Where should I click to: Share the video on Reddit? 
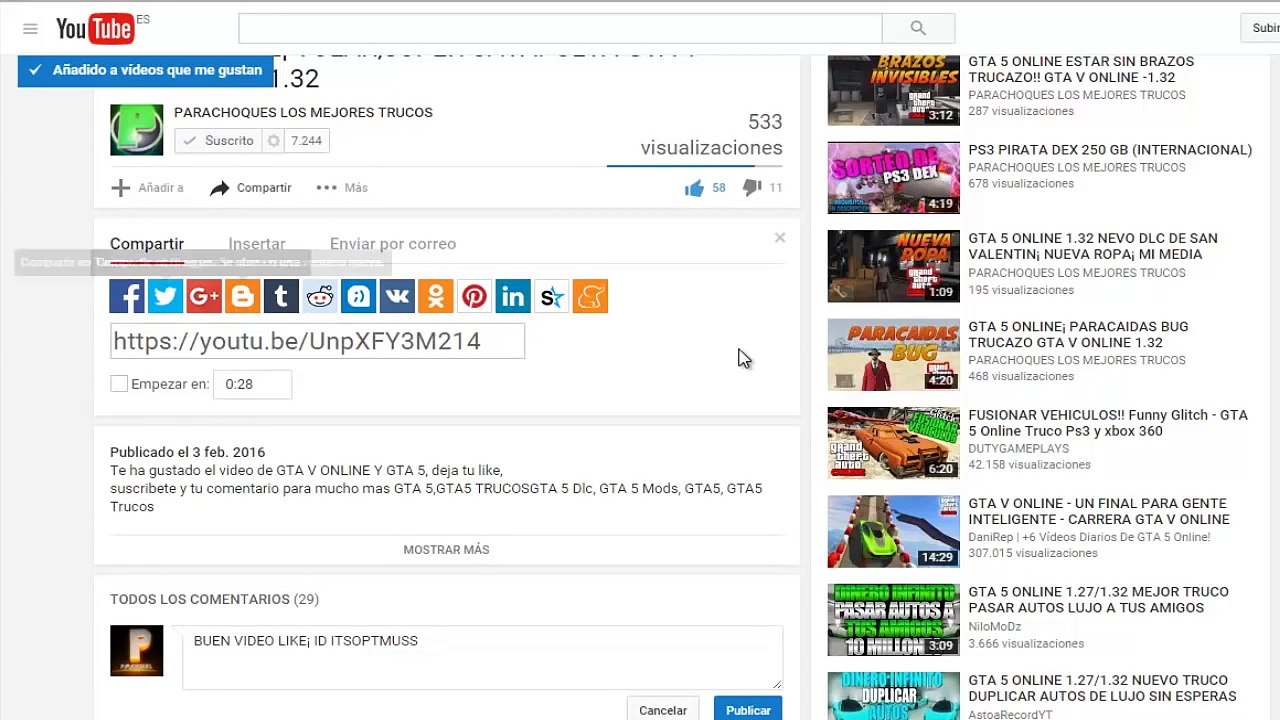[x=320, y=296]
